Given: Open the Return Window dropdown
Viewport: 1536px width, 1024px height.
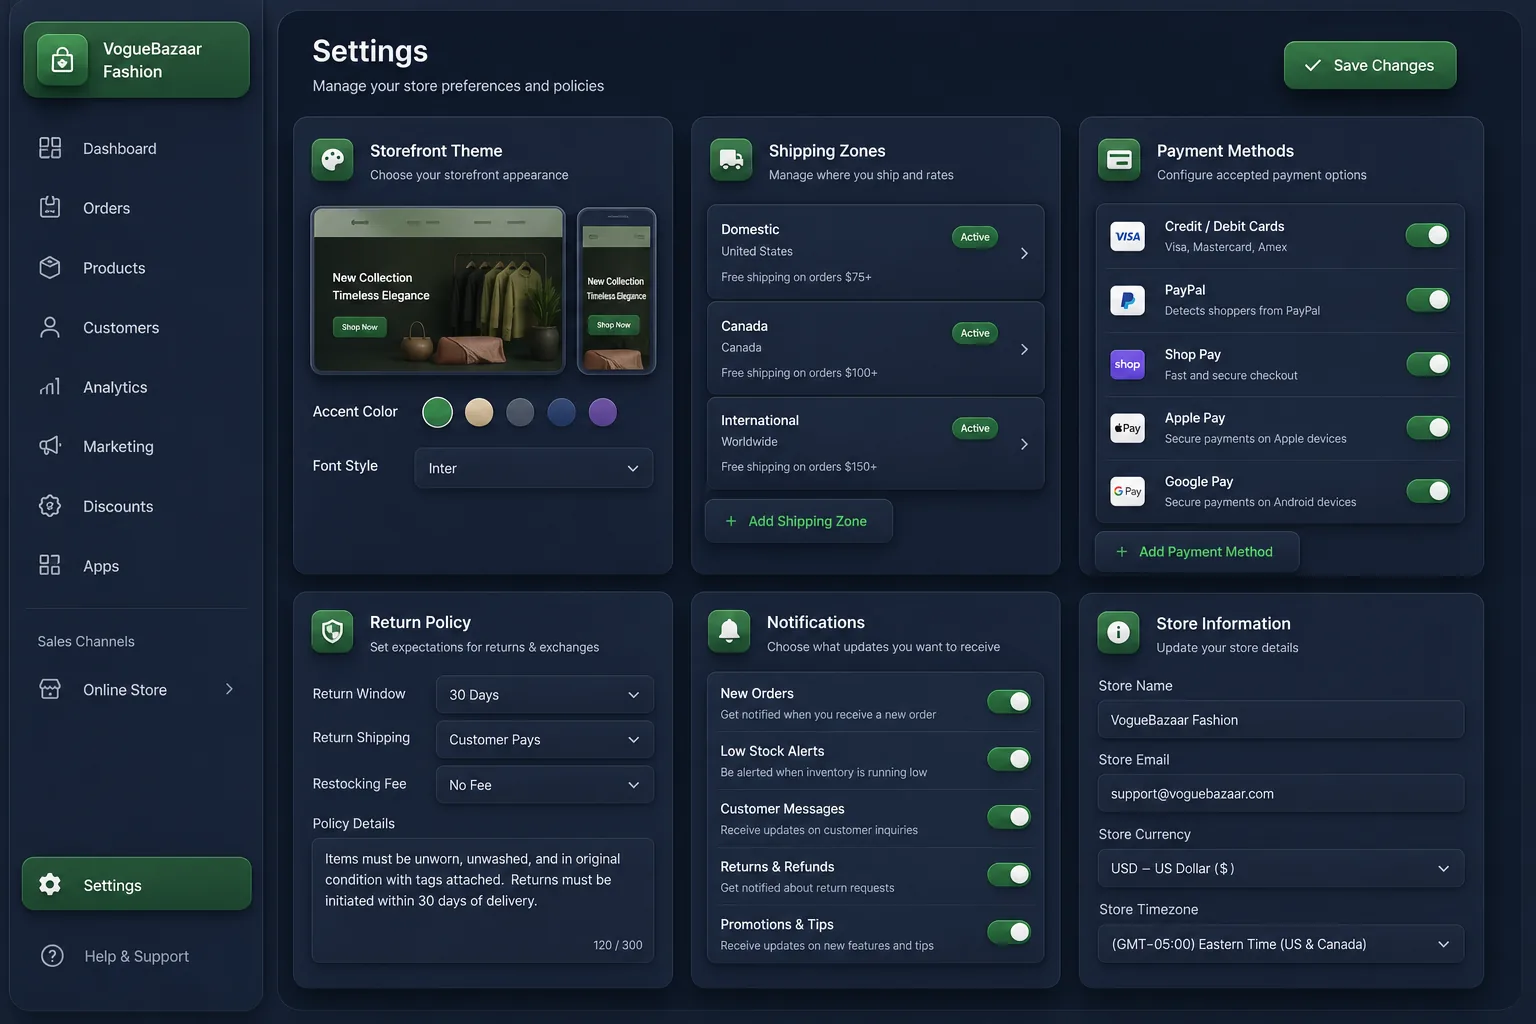Looking at the screenshot, I should tap(545, 695).
